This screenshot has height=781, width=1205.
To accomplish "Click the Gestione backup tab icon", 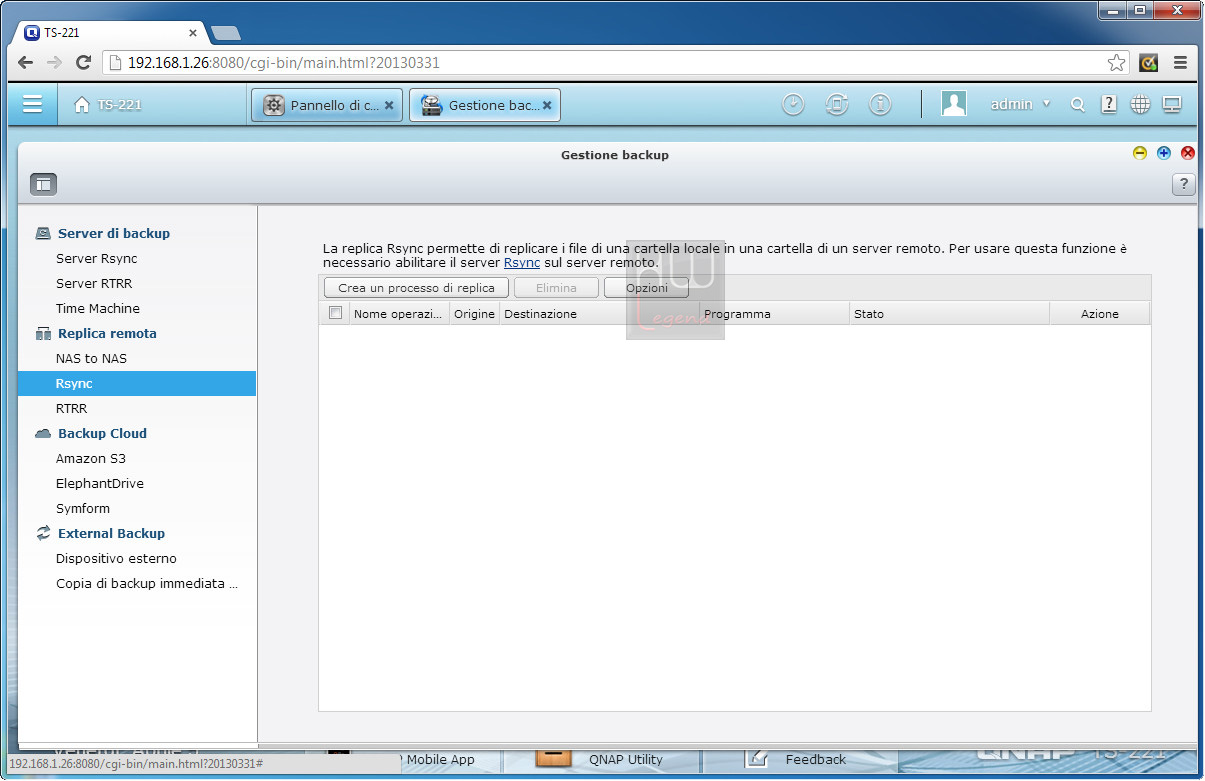I will [x=431, y=105].
